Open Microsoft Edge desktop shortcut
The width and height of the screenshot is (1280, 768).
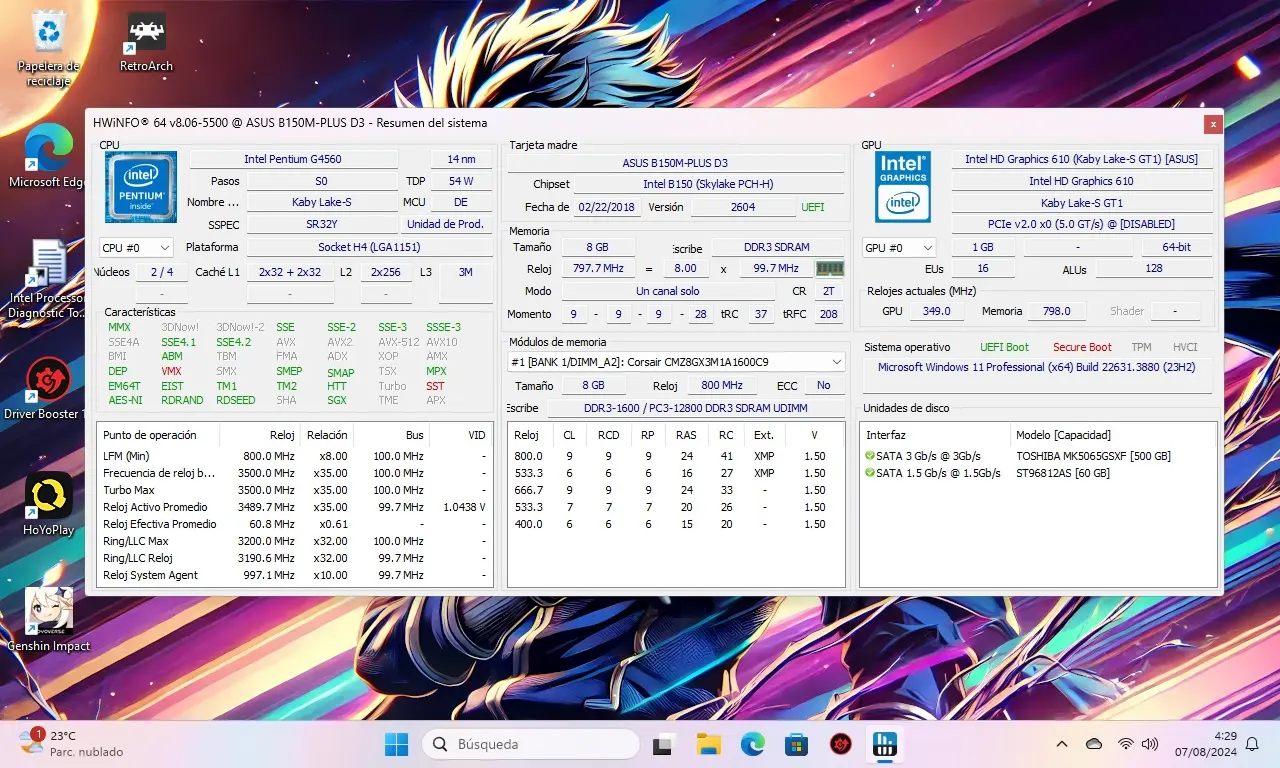(x=48, y=157)
